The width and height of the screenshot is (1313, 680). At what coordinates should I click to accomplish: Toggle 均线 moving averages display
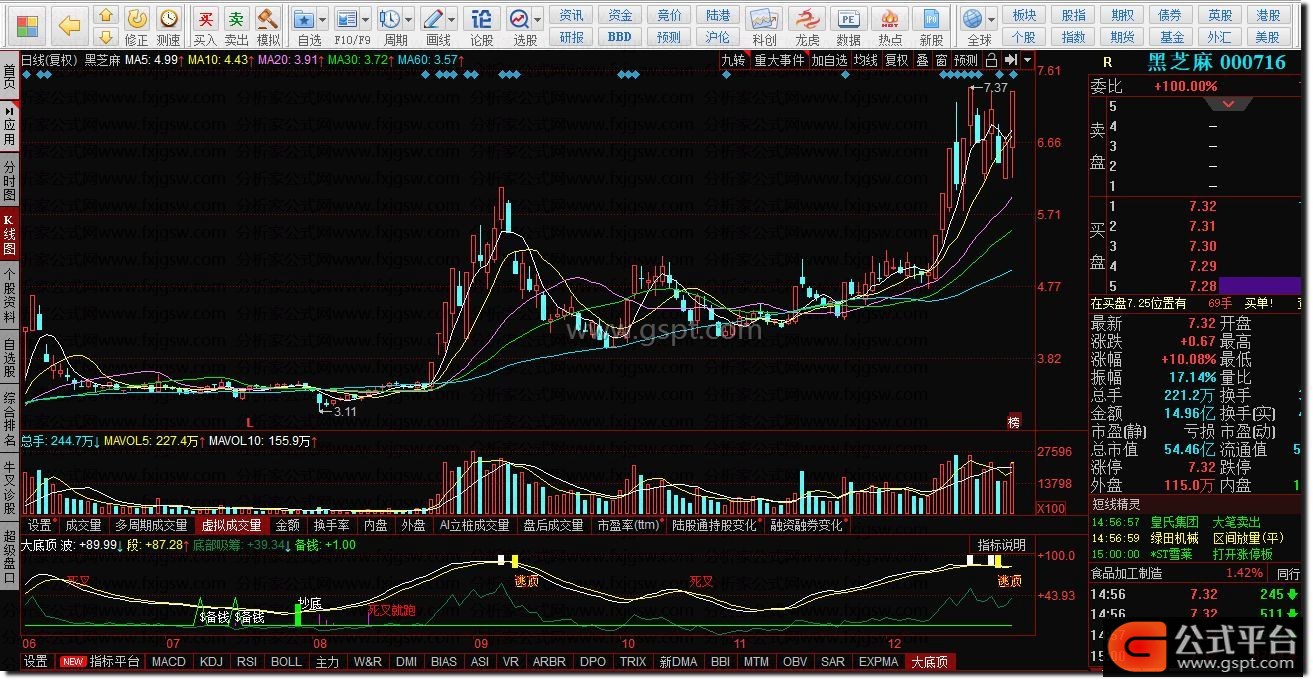pyautogui.click(x=865, y=60)
